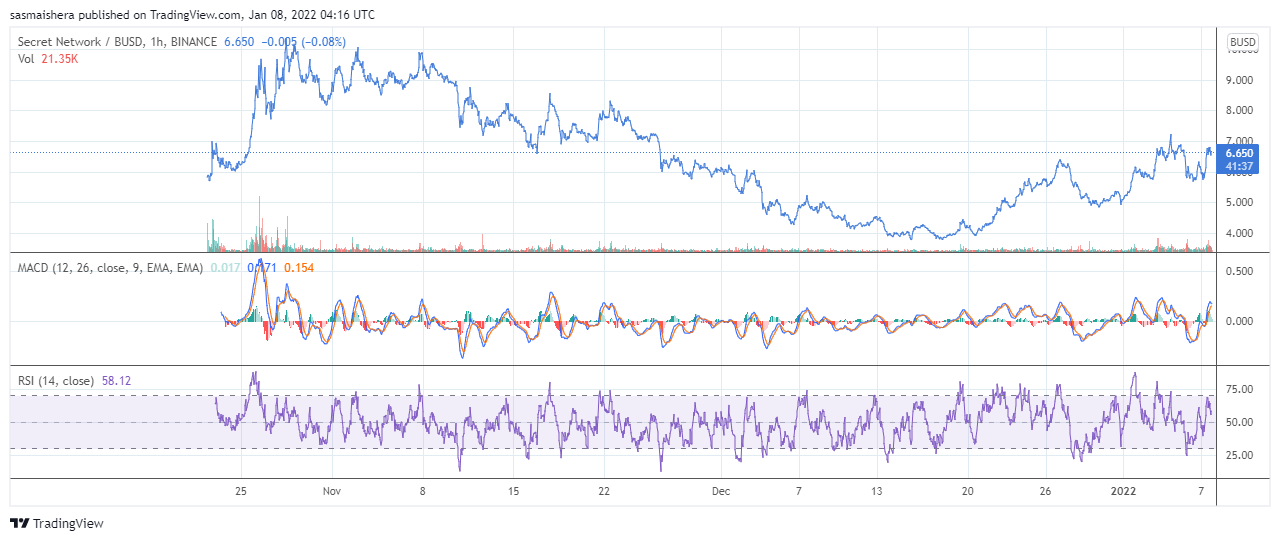Click the 4.000 price scale label

click(1240, 233)
